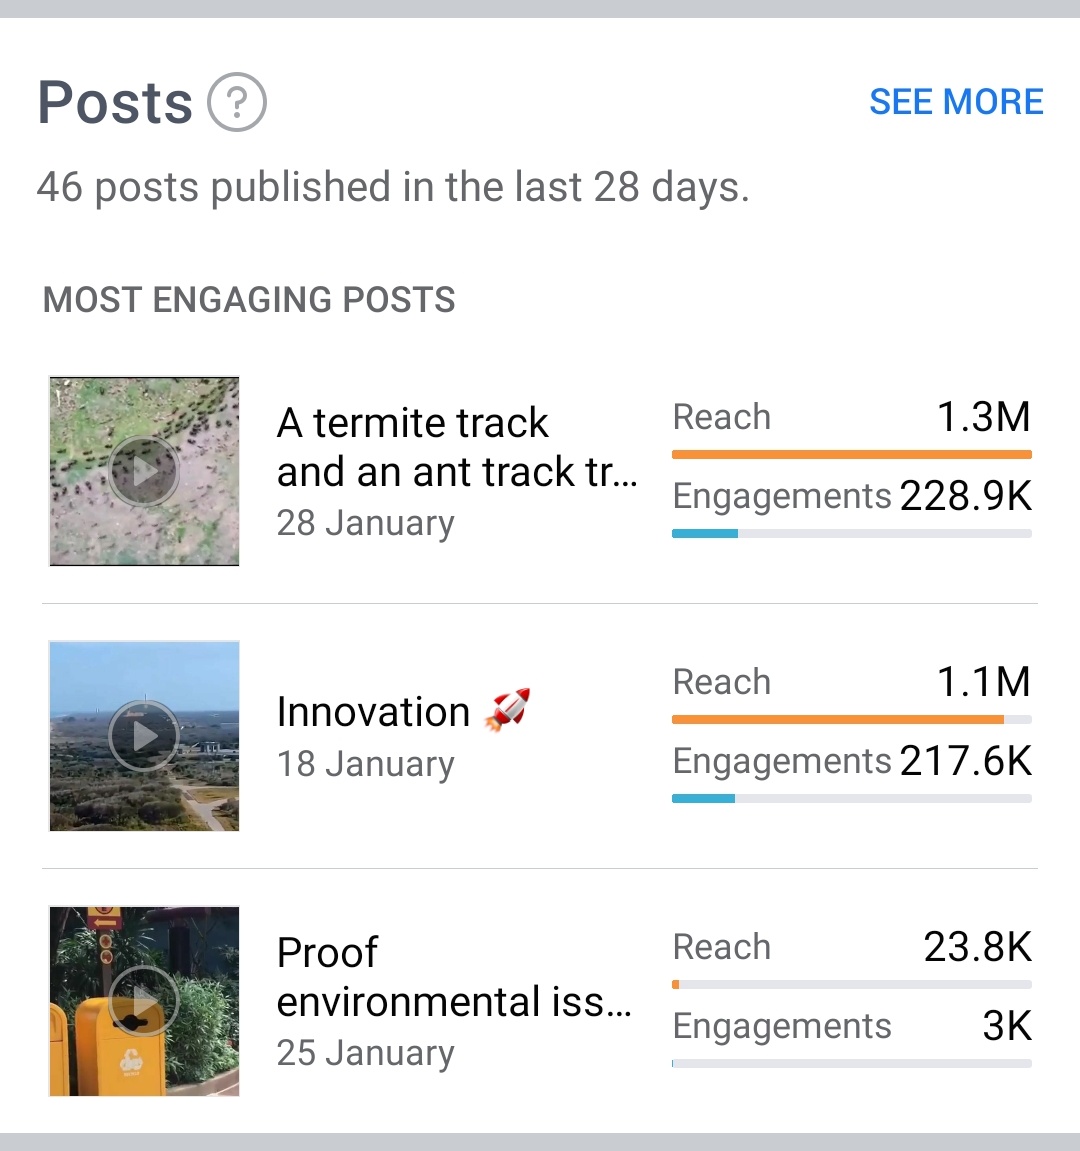Click the rocket emoji beside Innovation
This screenshot has width=1080, height=1151.
(507, 710)
